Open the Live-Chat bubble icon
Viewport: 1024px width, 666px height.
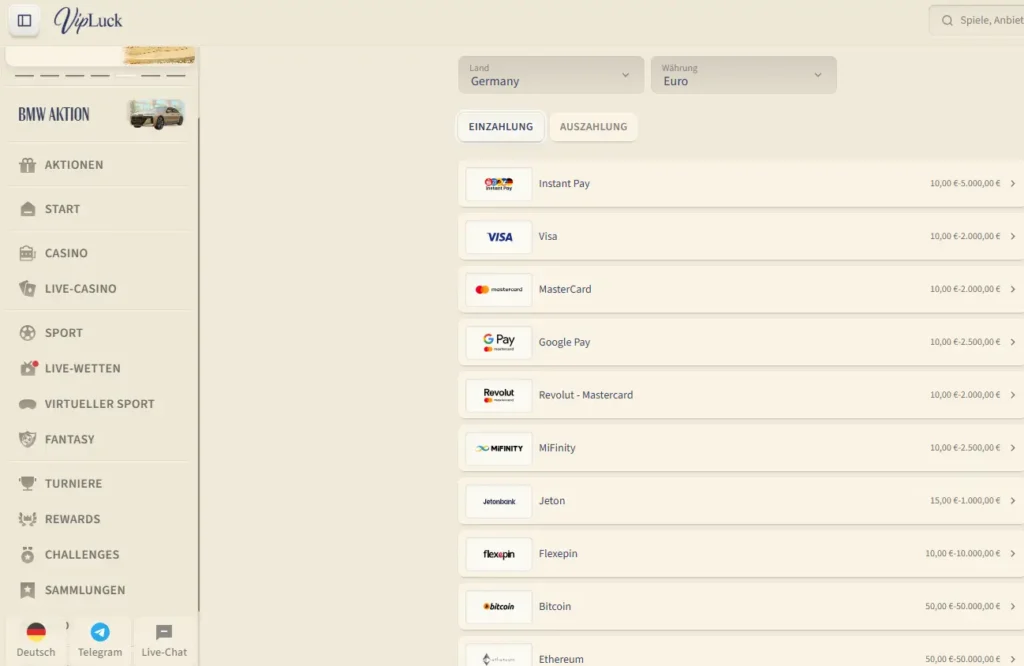click(164, 632)
